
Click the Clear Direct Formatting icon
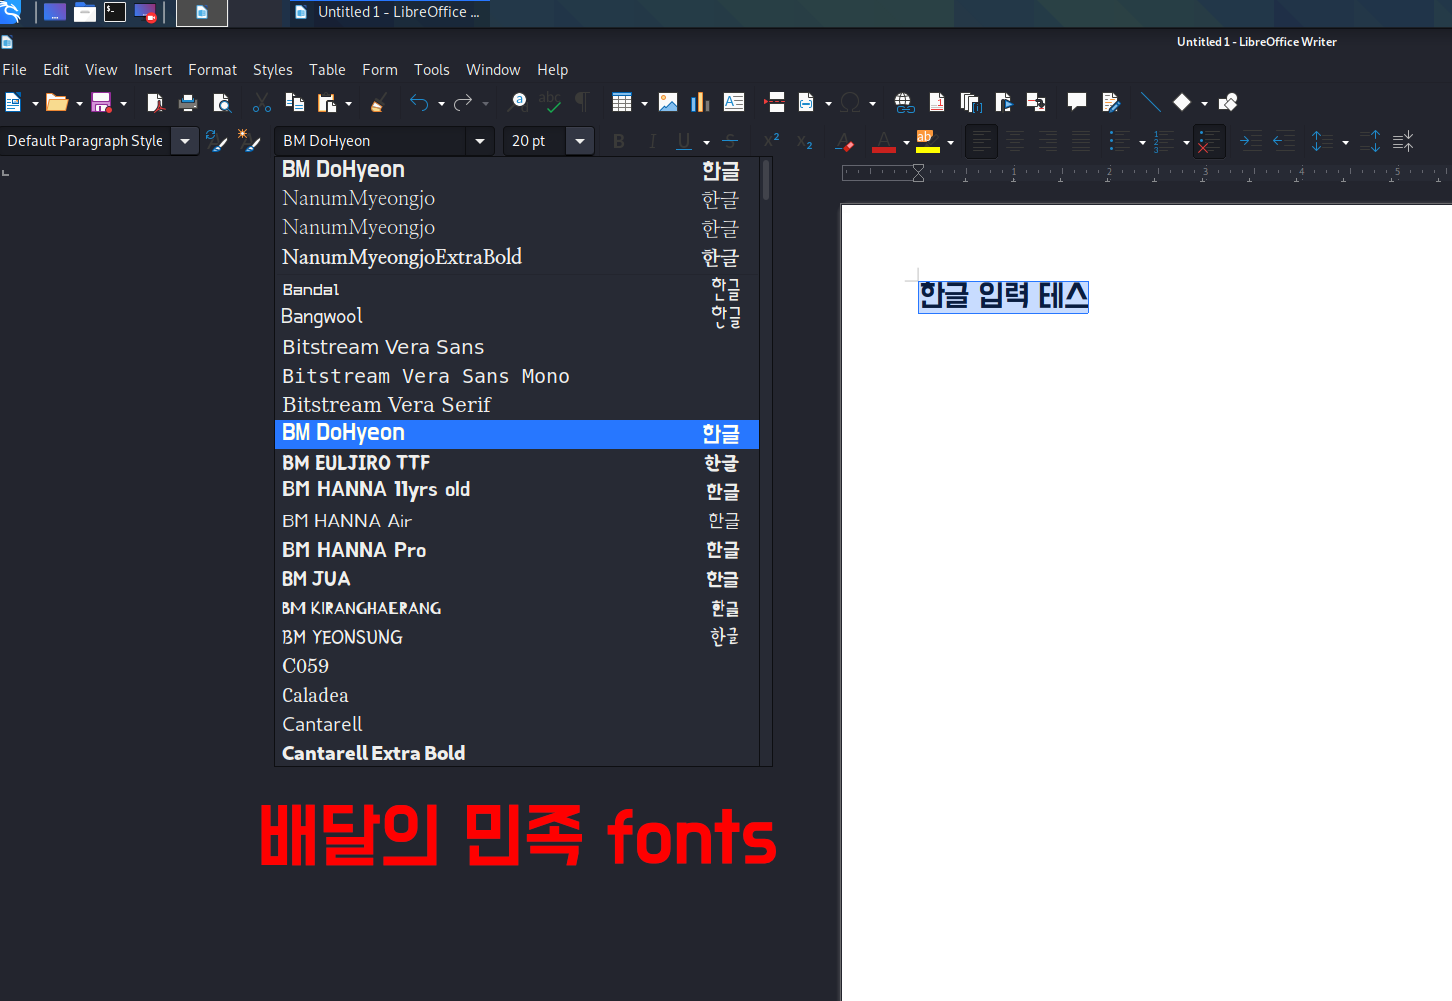tap(844, 142)
